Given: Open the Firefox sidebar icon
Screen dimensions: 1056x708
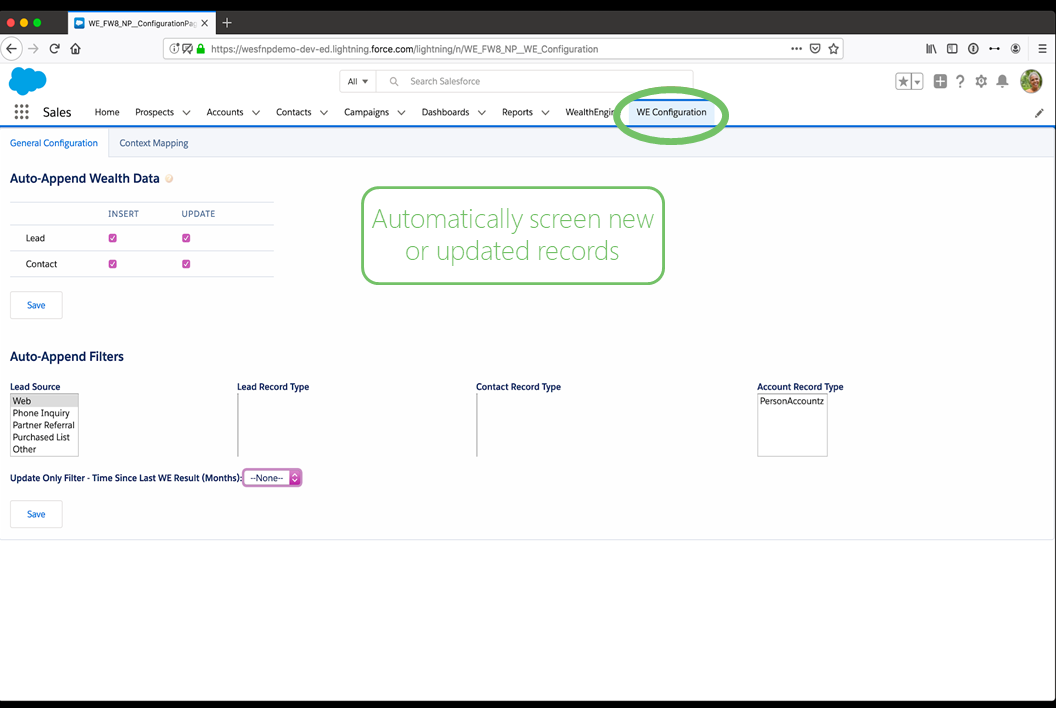Looking at the screenshot, I should (x=951, y=48).
